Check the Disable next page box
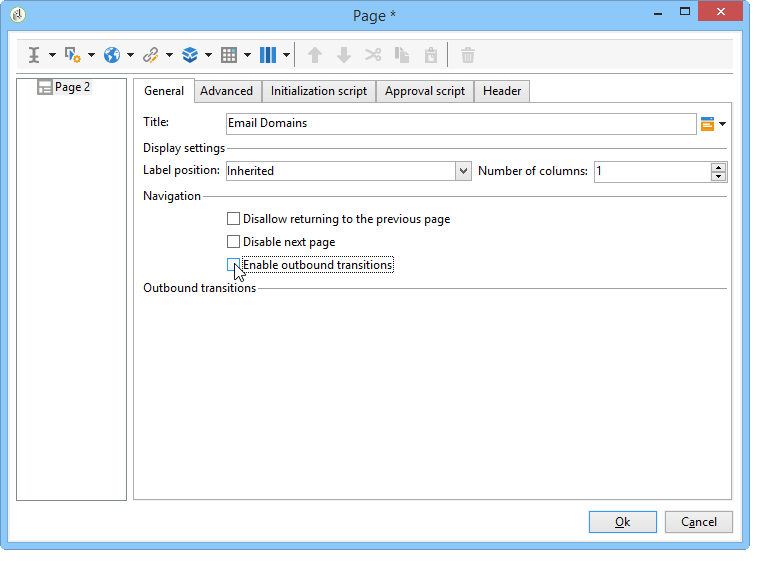This screenshot has width=757, height=561. (x=233, y=241)
